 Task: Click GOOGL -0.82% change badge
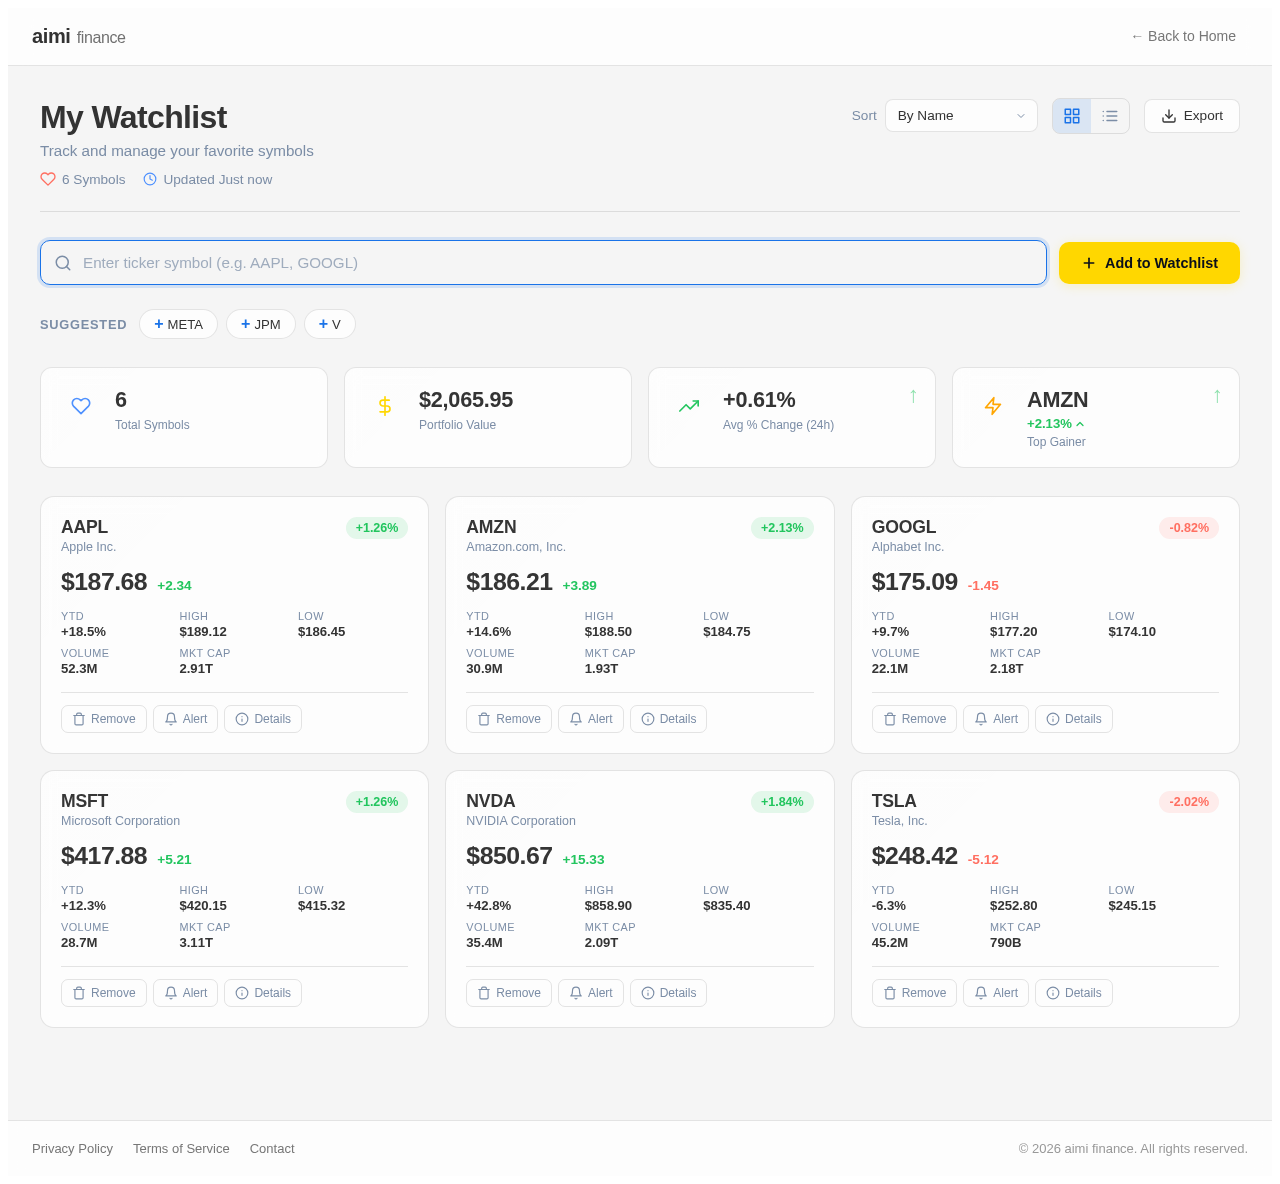click(x=1189, y=528)
